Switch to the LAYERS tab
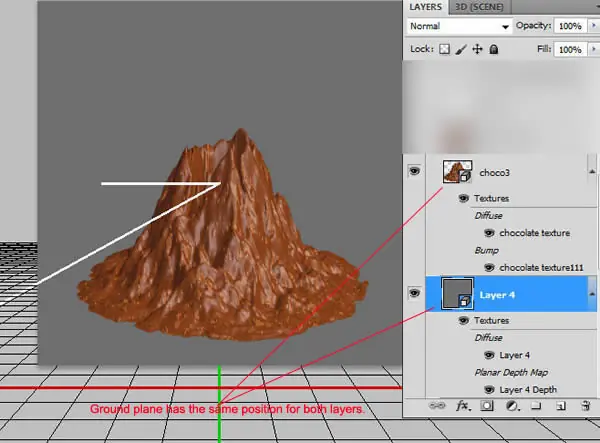The image size is (600, 443). pos(425,7)
